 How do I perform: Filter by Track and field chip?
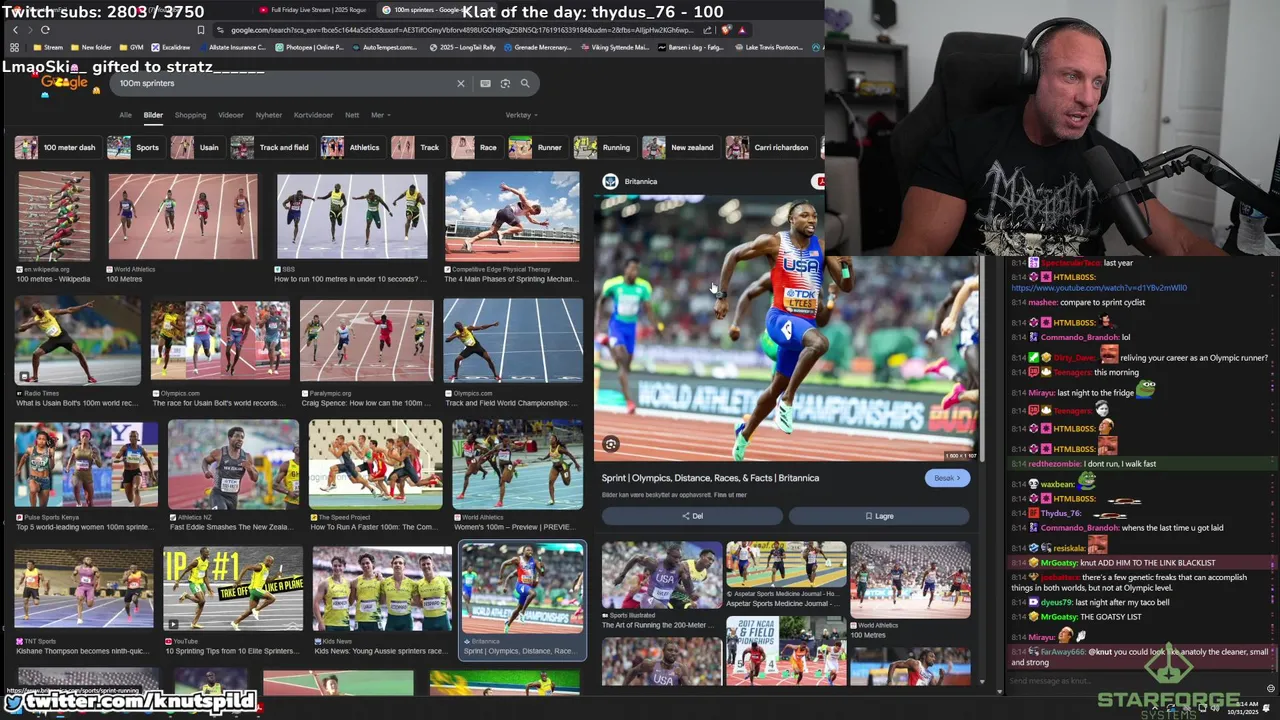tap(271, 148)
